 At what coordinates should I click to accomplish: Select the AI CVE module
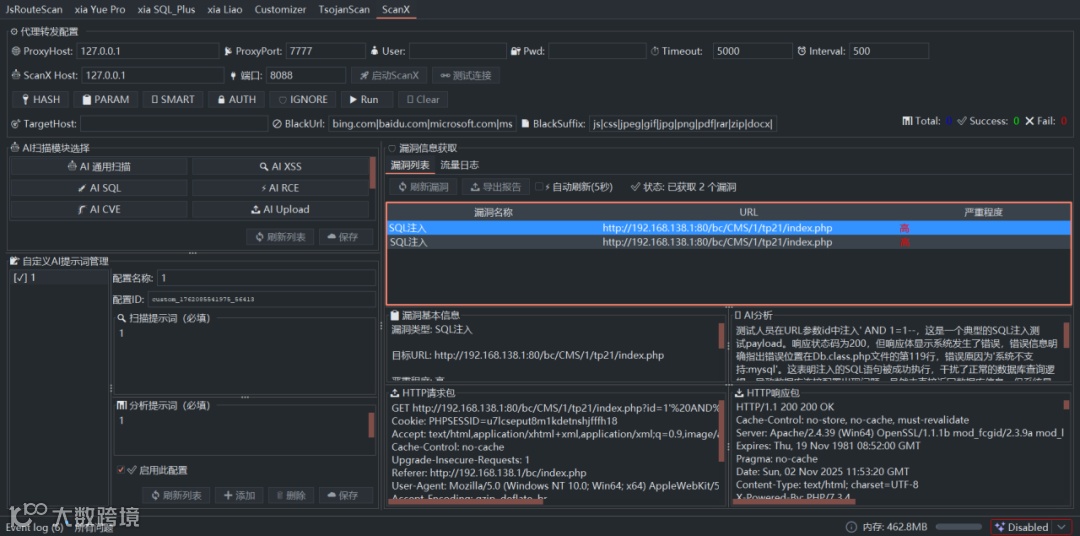pos(98,209)
